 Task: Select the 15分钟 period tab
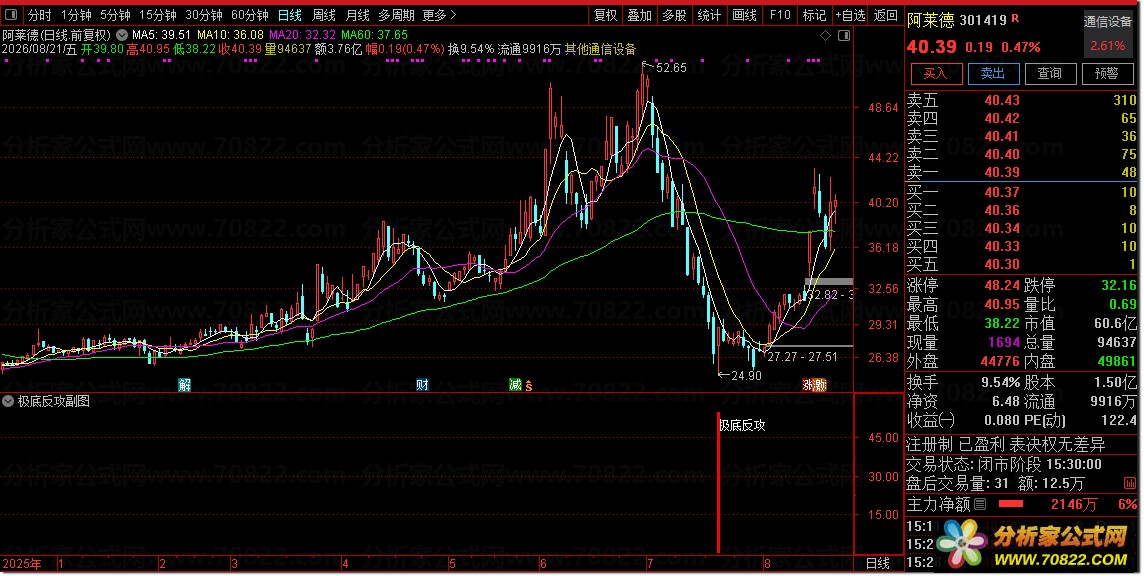[158, 15]
